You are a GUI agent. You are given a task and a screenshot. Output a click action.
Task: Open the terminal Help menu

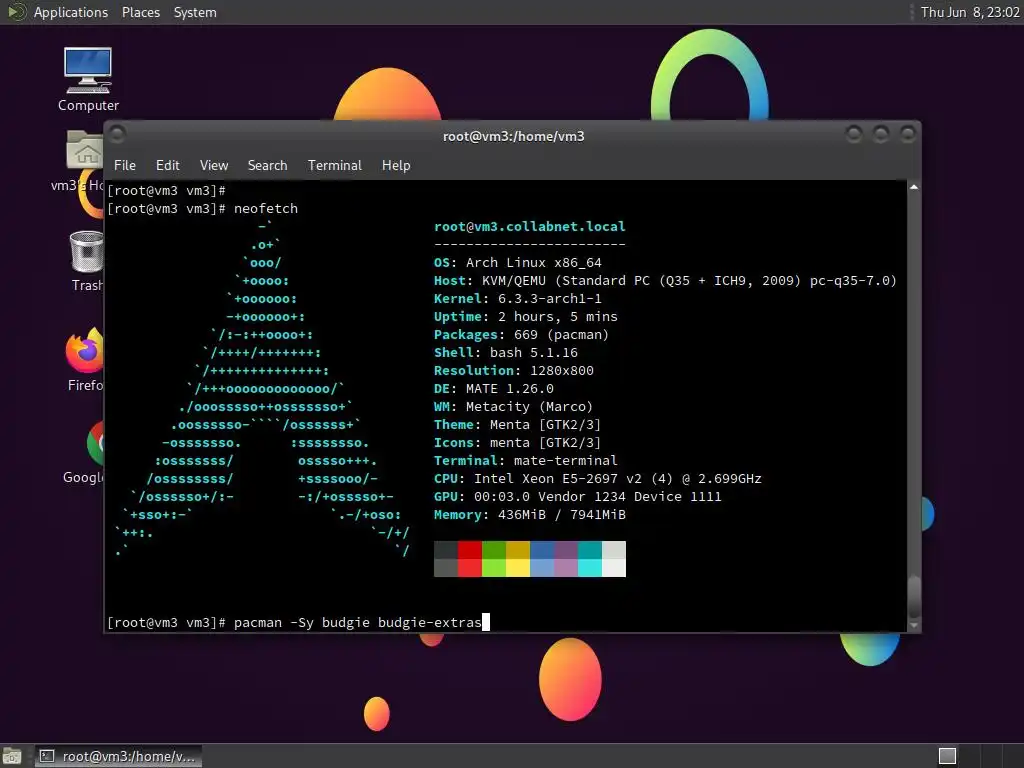click(x=396, y=165)
